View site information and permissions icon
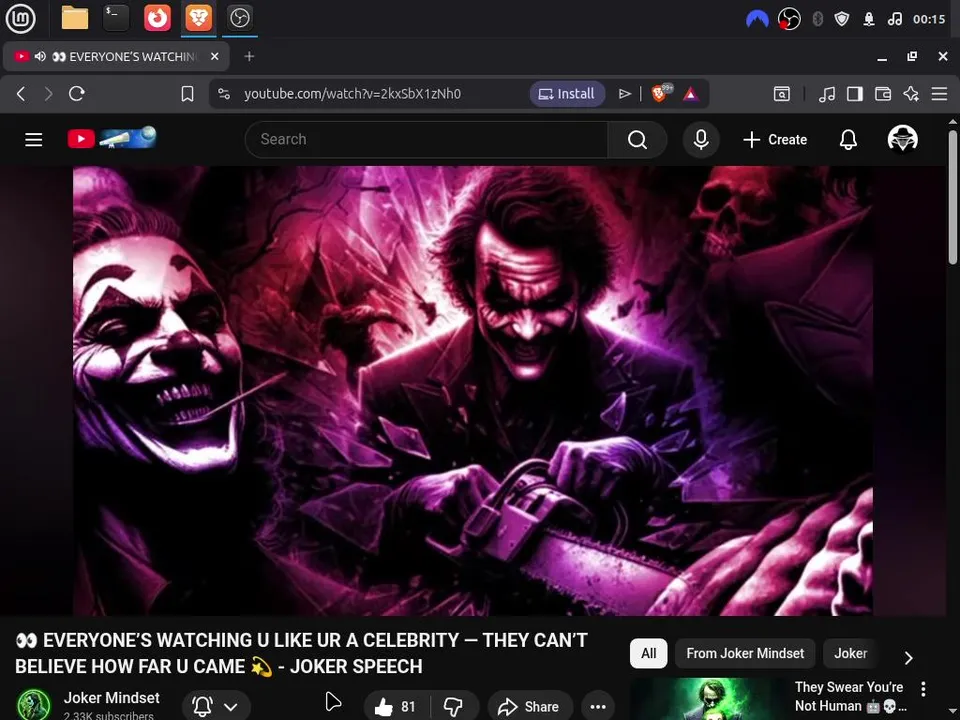Screen dimensions: 960x720 tap(224, 94)
